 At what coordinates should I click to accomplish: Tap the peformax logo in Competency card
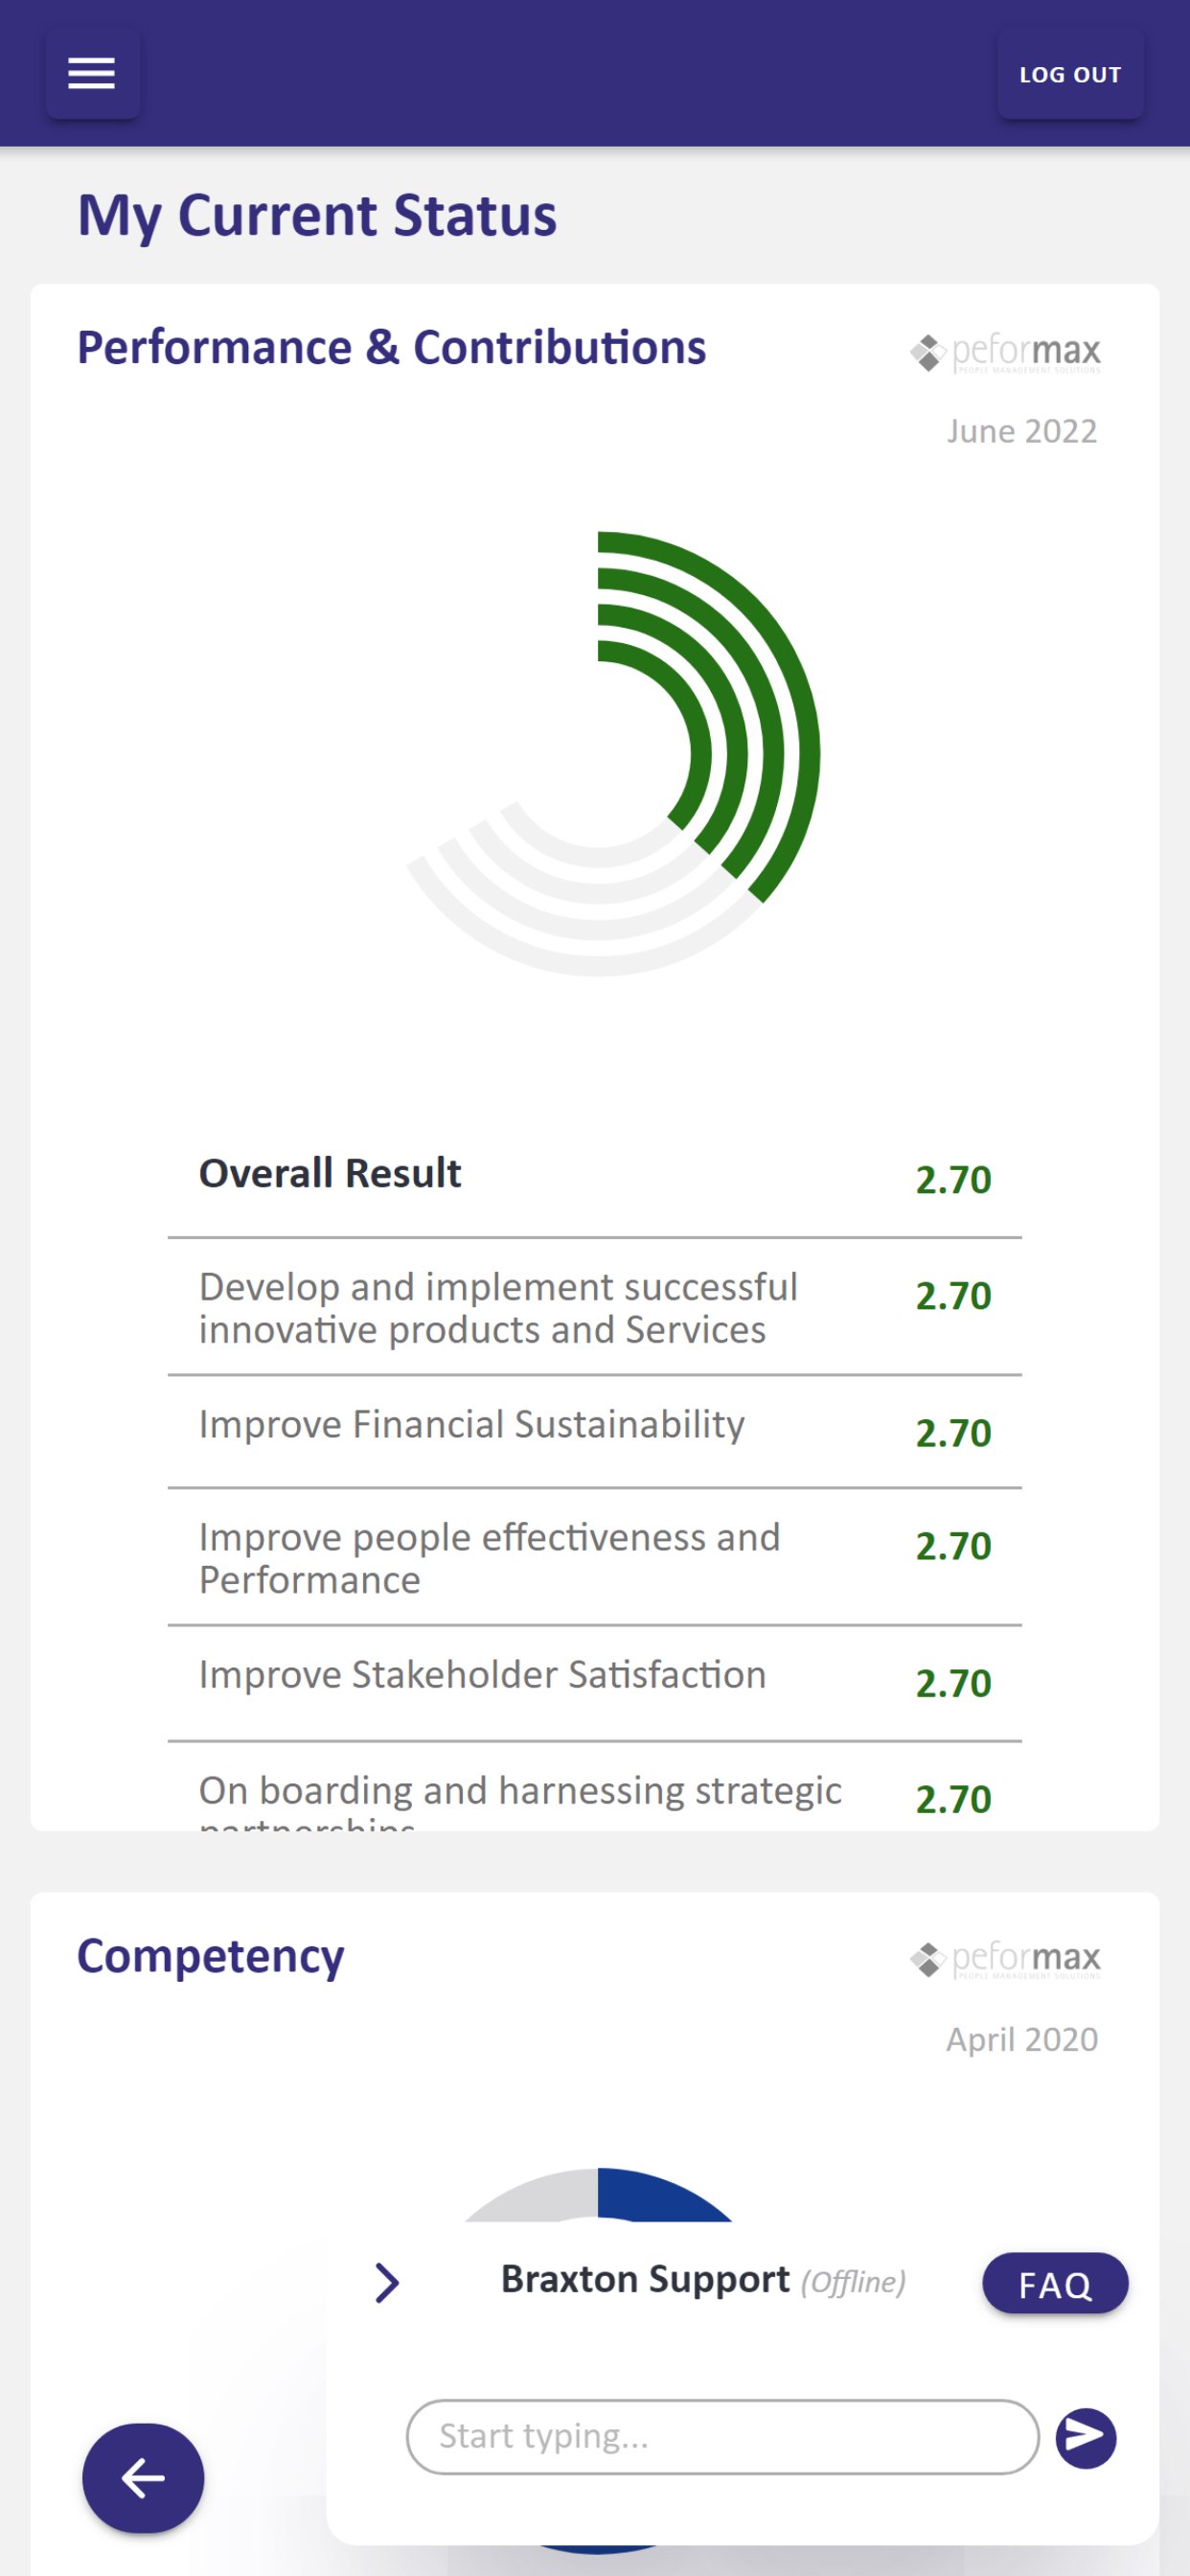pyautogui.click(x=1005, y=1959)
